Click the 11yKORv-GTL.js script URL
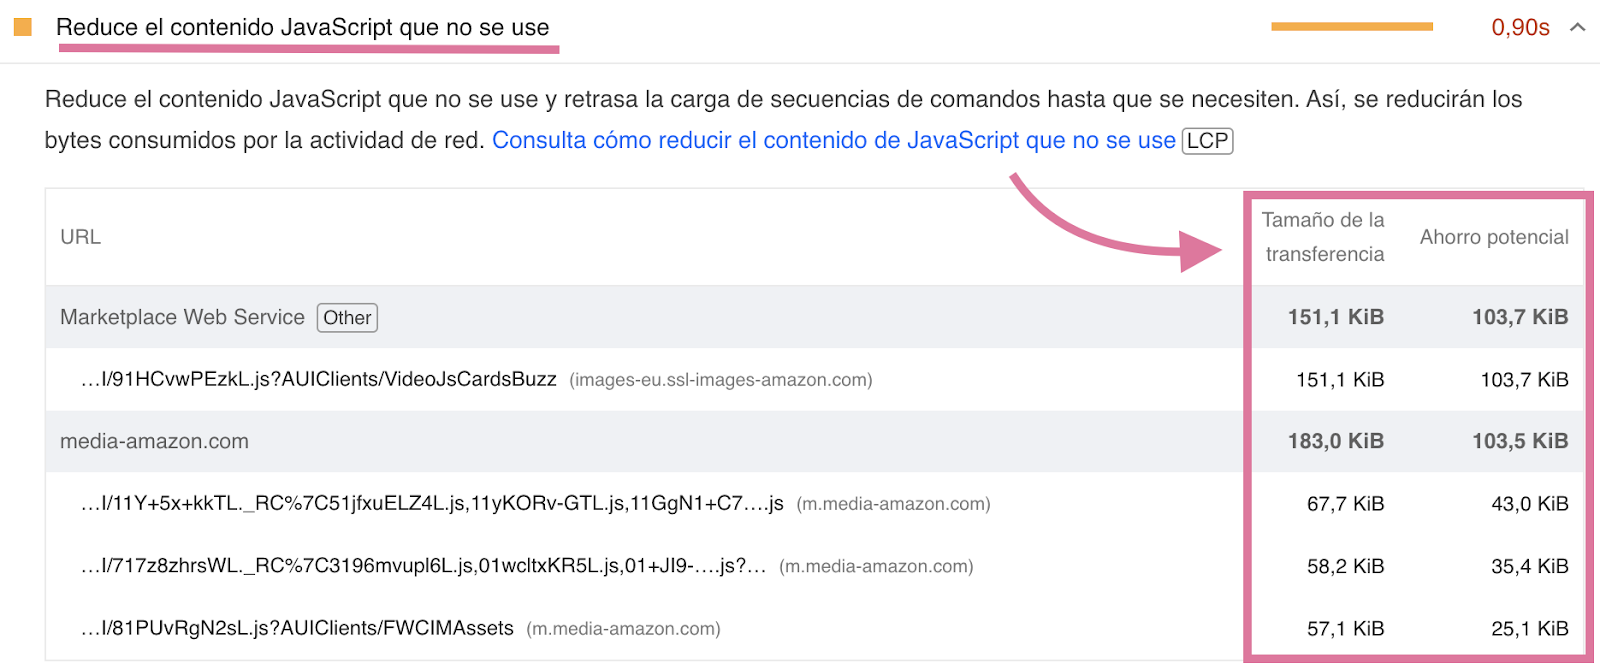The width and height of the screenshot is (1600, 669). [432, 504]
